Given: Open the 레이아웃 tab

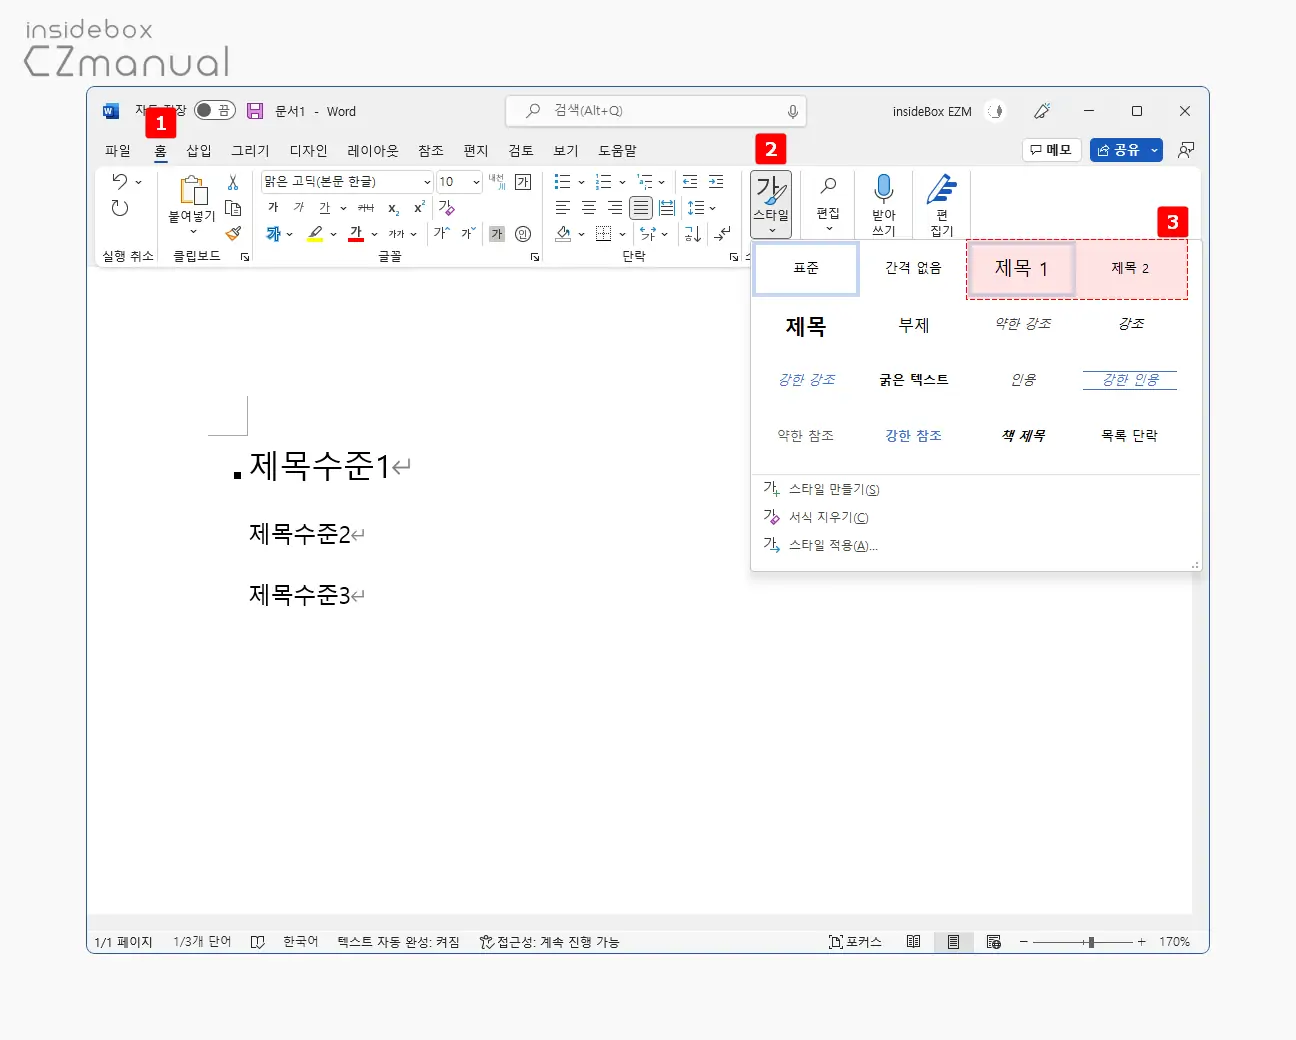Looking at the screenshot, I should [373, 150].
